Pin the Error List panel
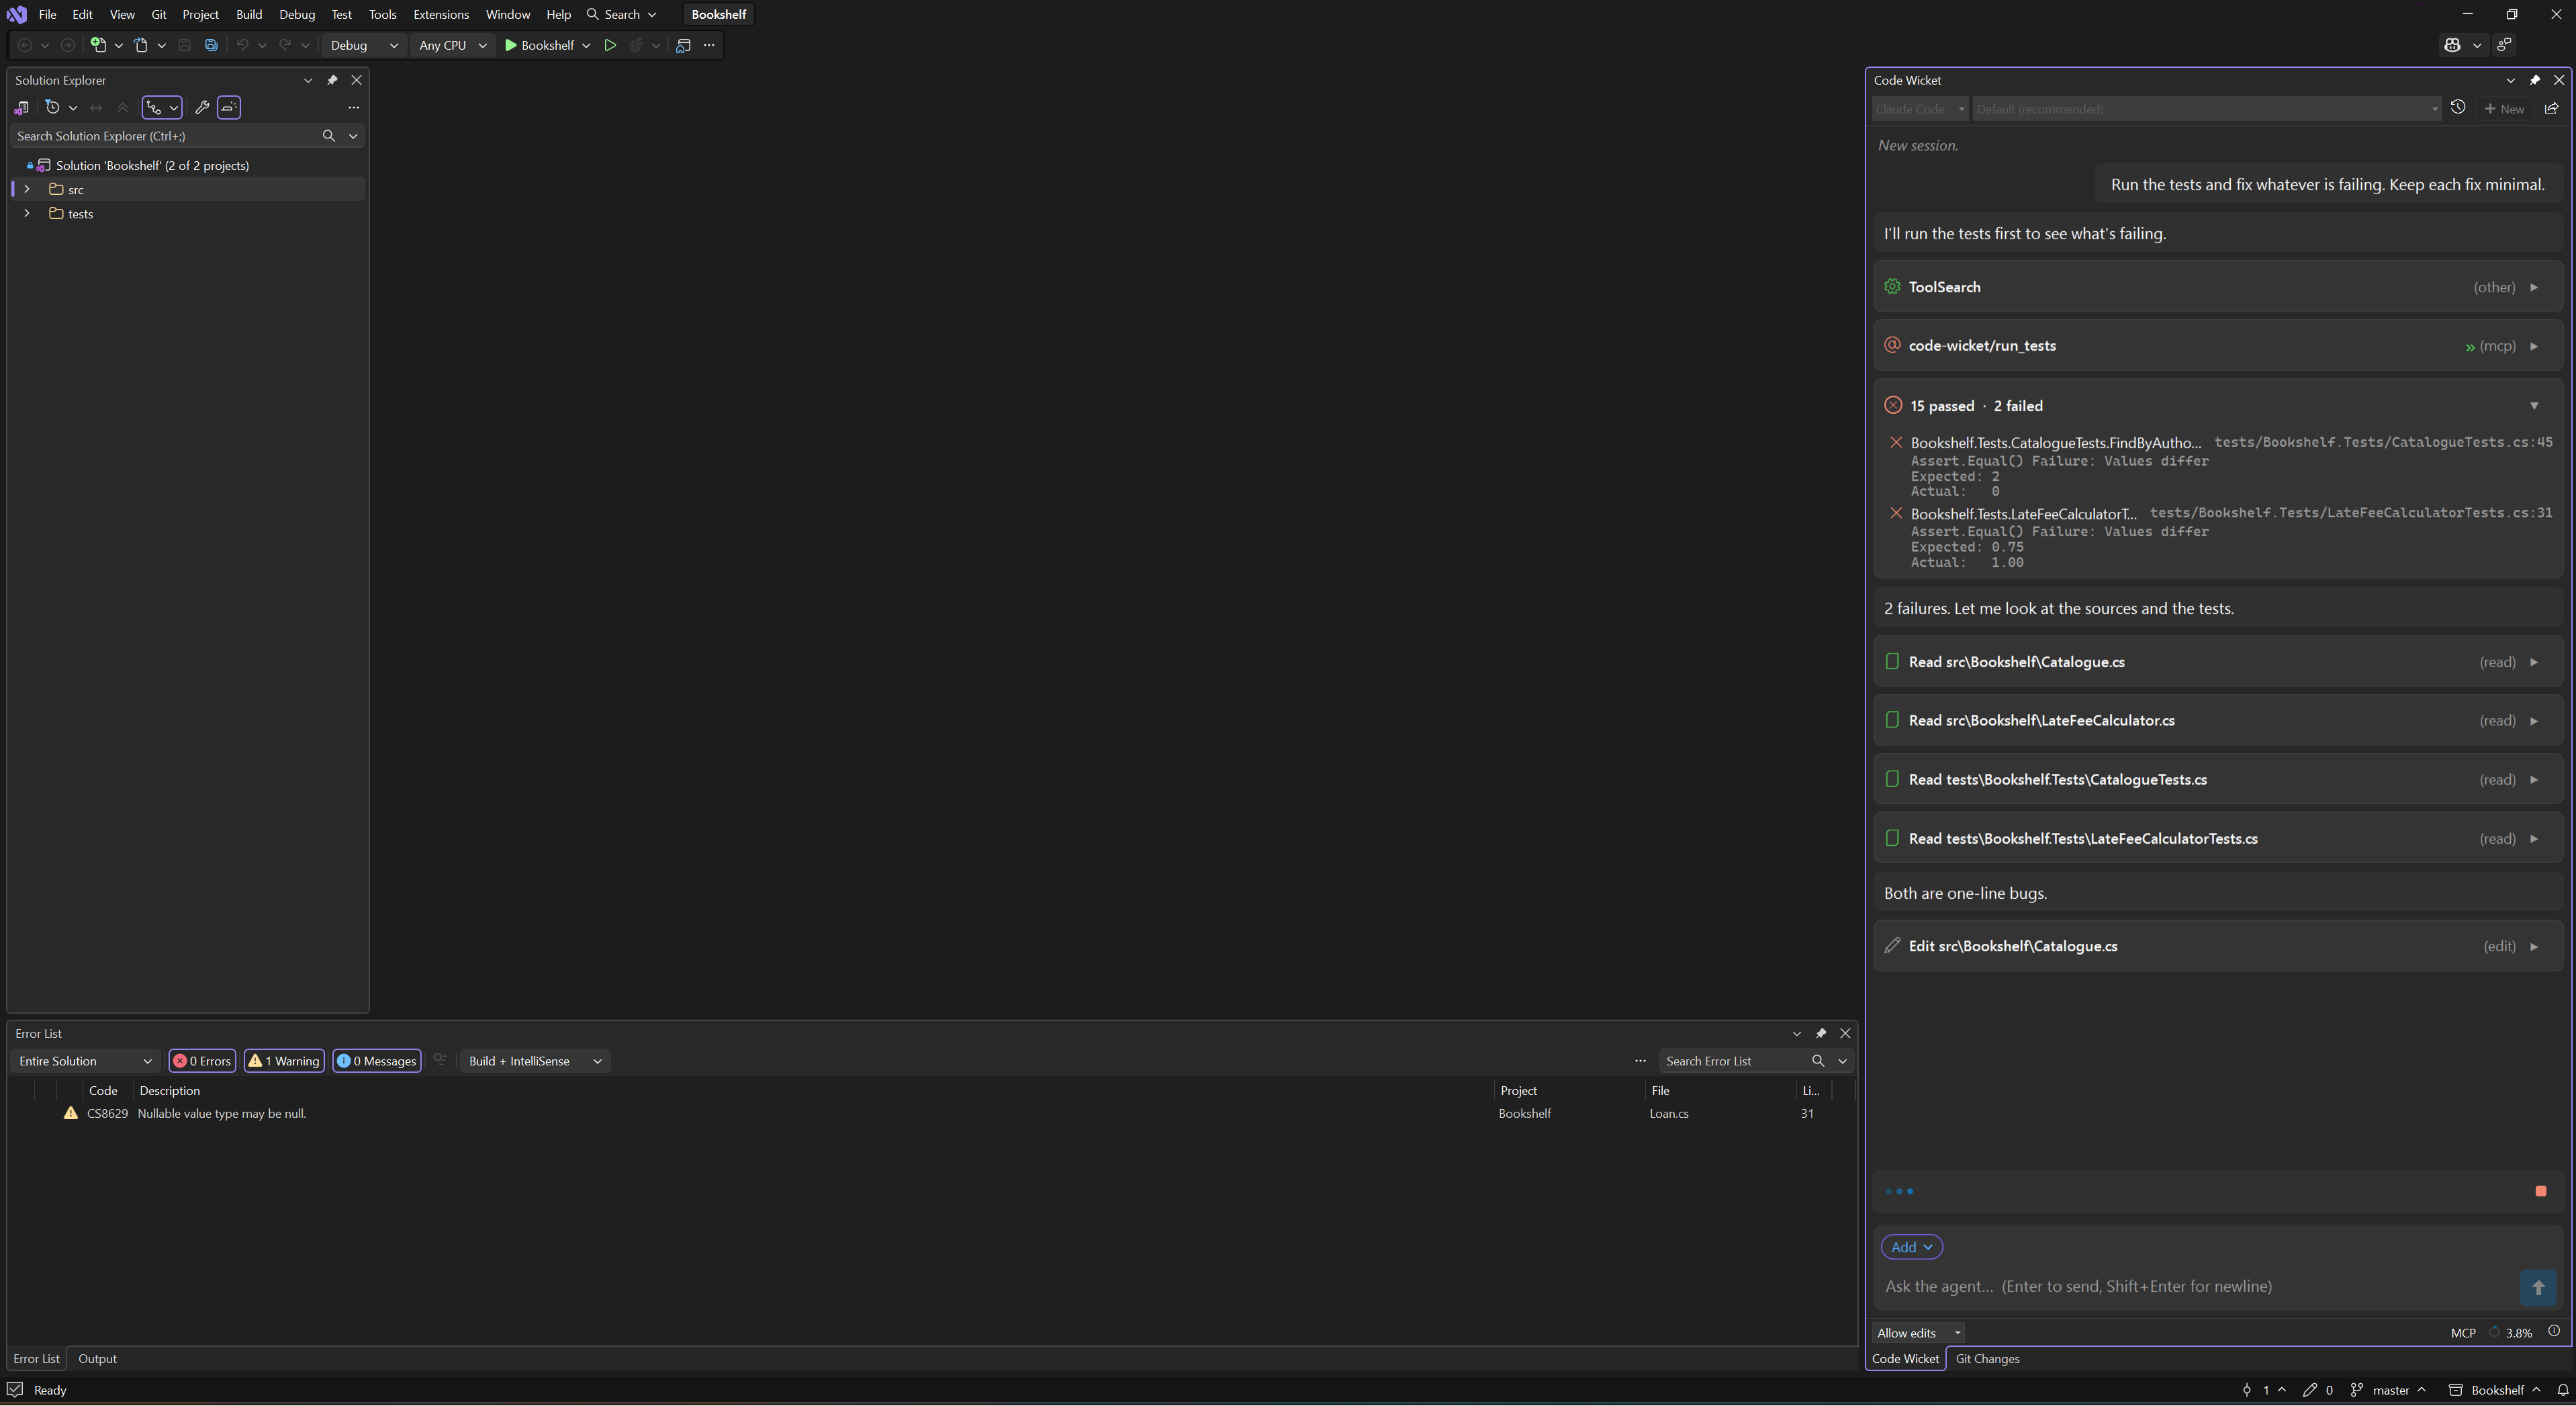The image size is (2576, 1406). click(x=1820, y=1033)
